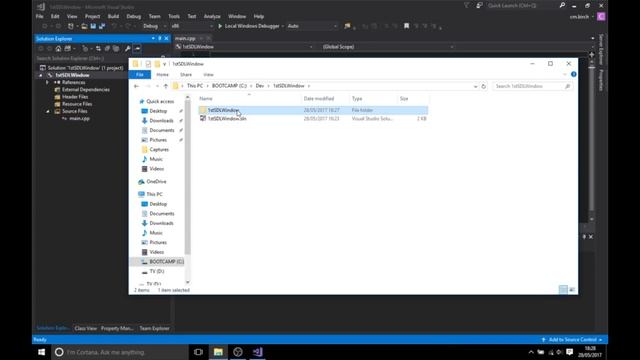Viewport: 640px width, 360px height.
Task: Open the View tab in File Explorer
Action: point(208,75)
